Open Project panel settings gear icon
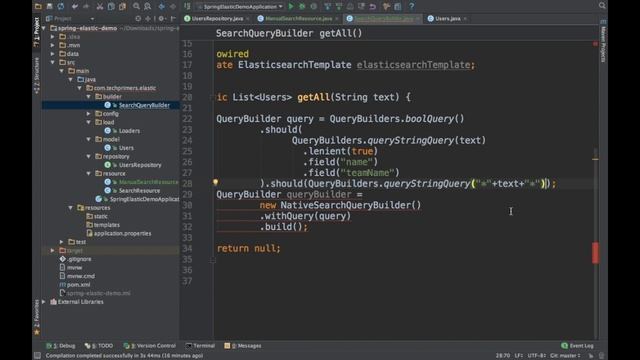 click(162, 18)
